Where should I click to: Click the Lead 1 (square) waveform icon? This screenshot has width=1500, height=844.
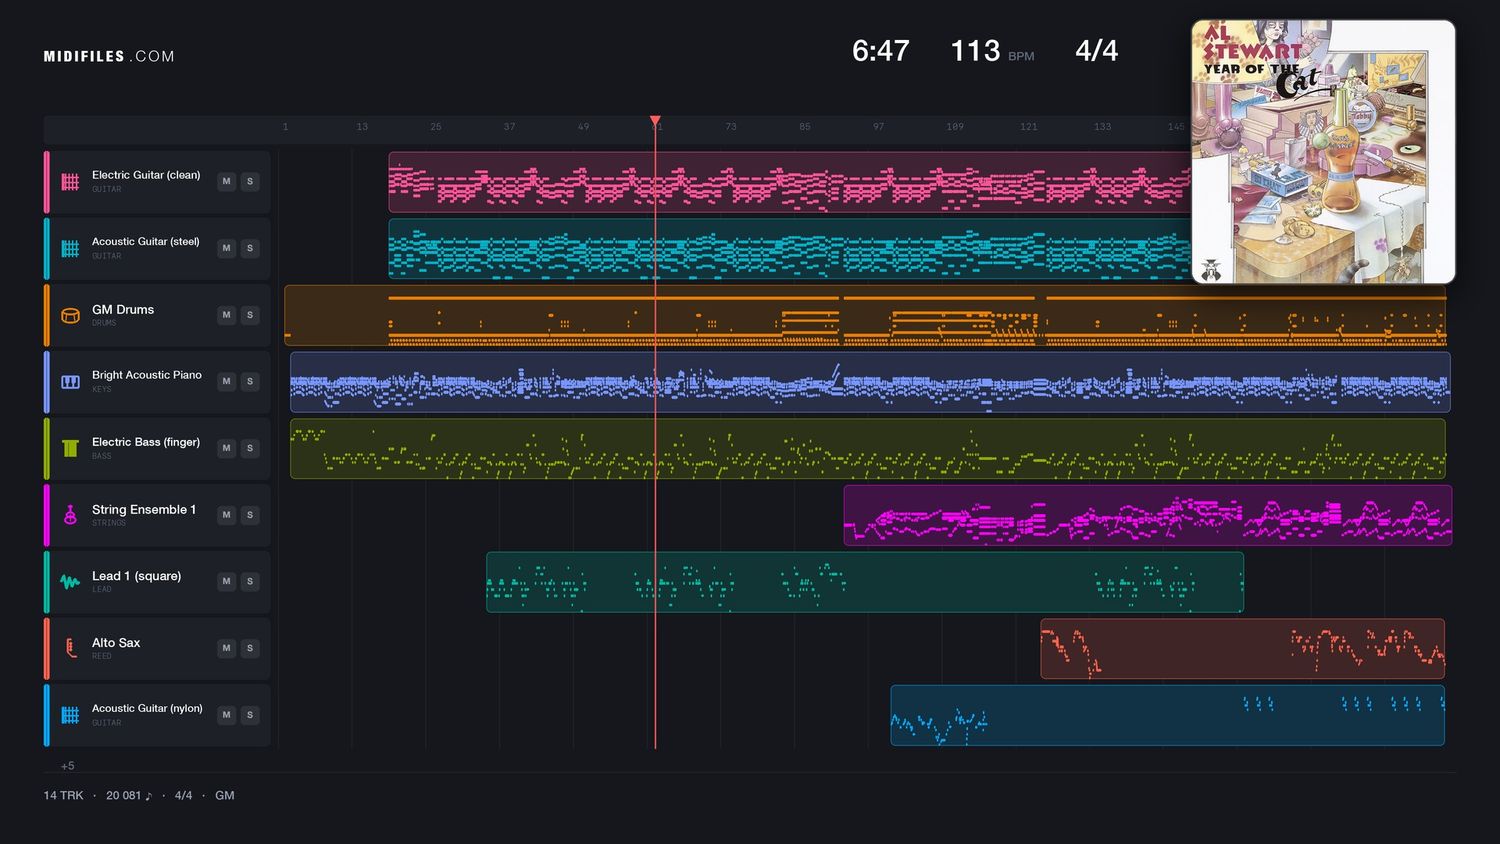70,582
